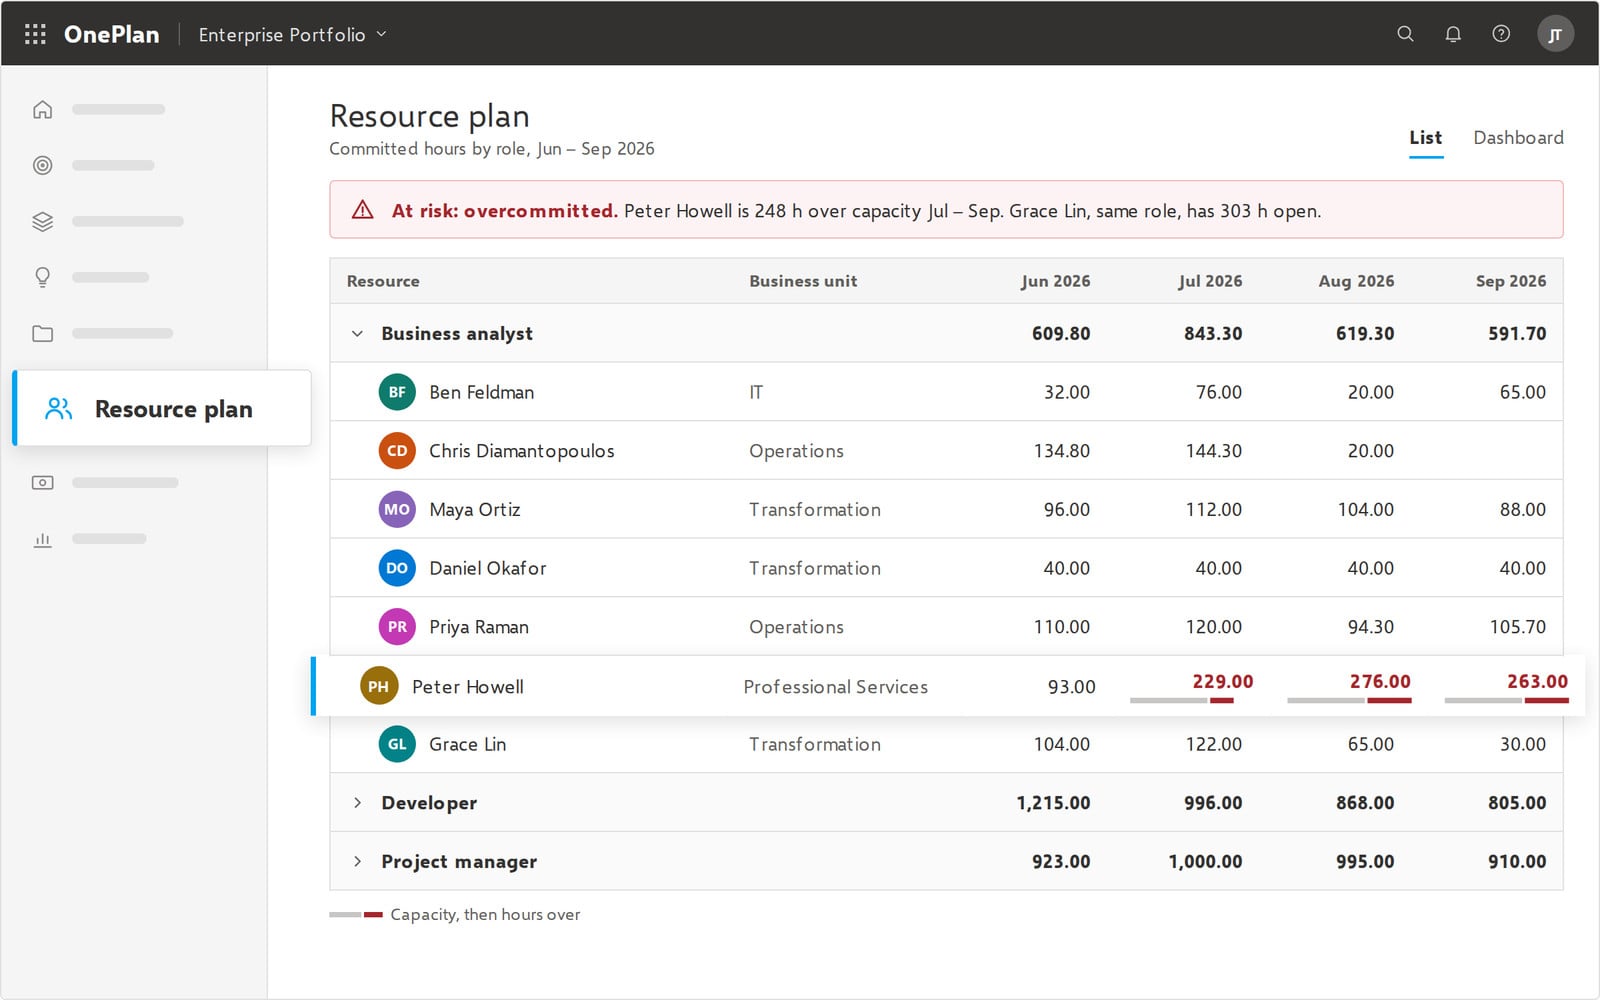This screenshot has height=1000, width=1600.
Task: Click the Project manager 1,000.00 Jul total
Action: click(x=1205, y=861)
